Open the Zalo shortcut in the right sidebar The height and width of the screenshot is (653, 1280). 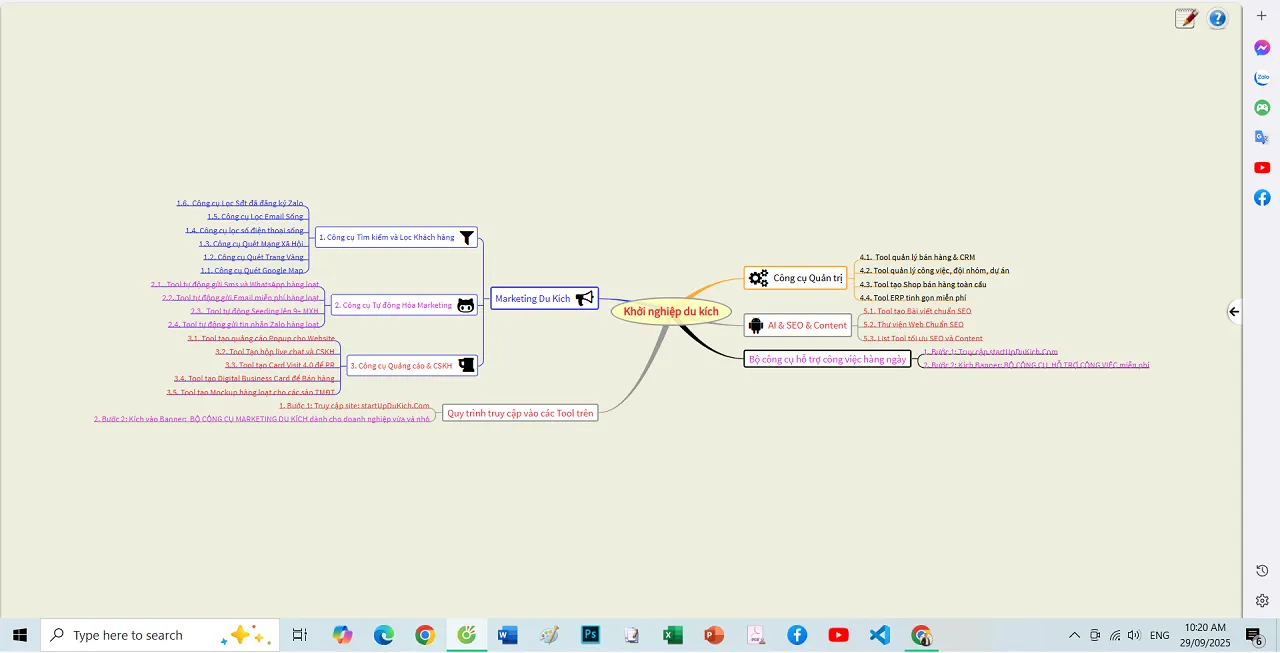(1262, 77)
